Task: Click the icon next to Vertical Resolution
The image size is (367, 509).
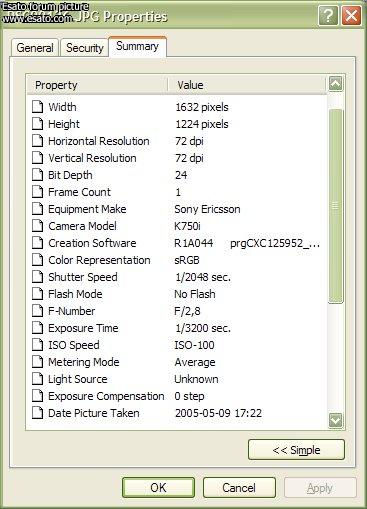Action: pyautogui.click(x=37, y=158)
